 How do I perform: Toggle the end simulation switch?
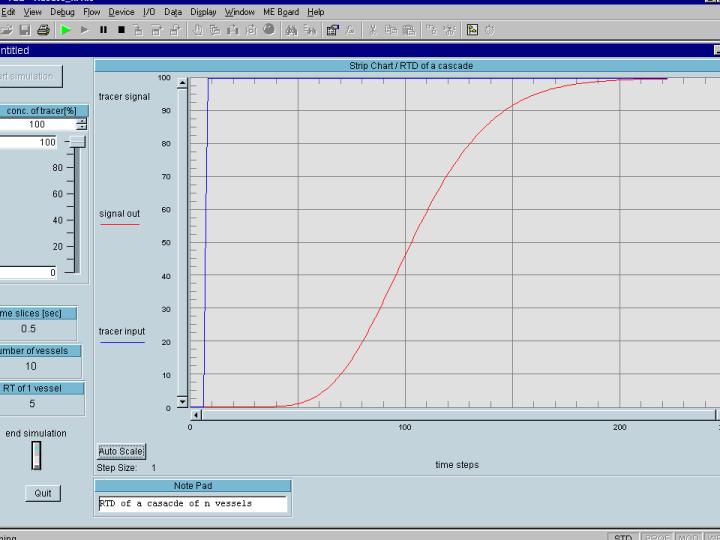(x=36, y=456)
